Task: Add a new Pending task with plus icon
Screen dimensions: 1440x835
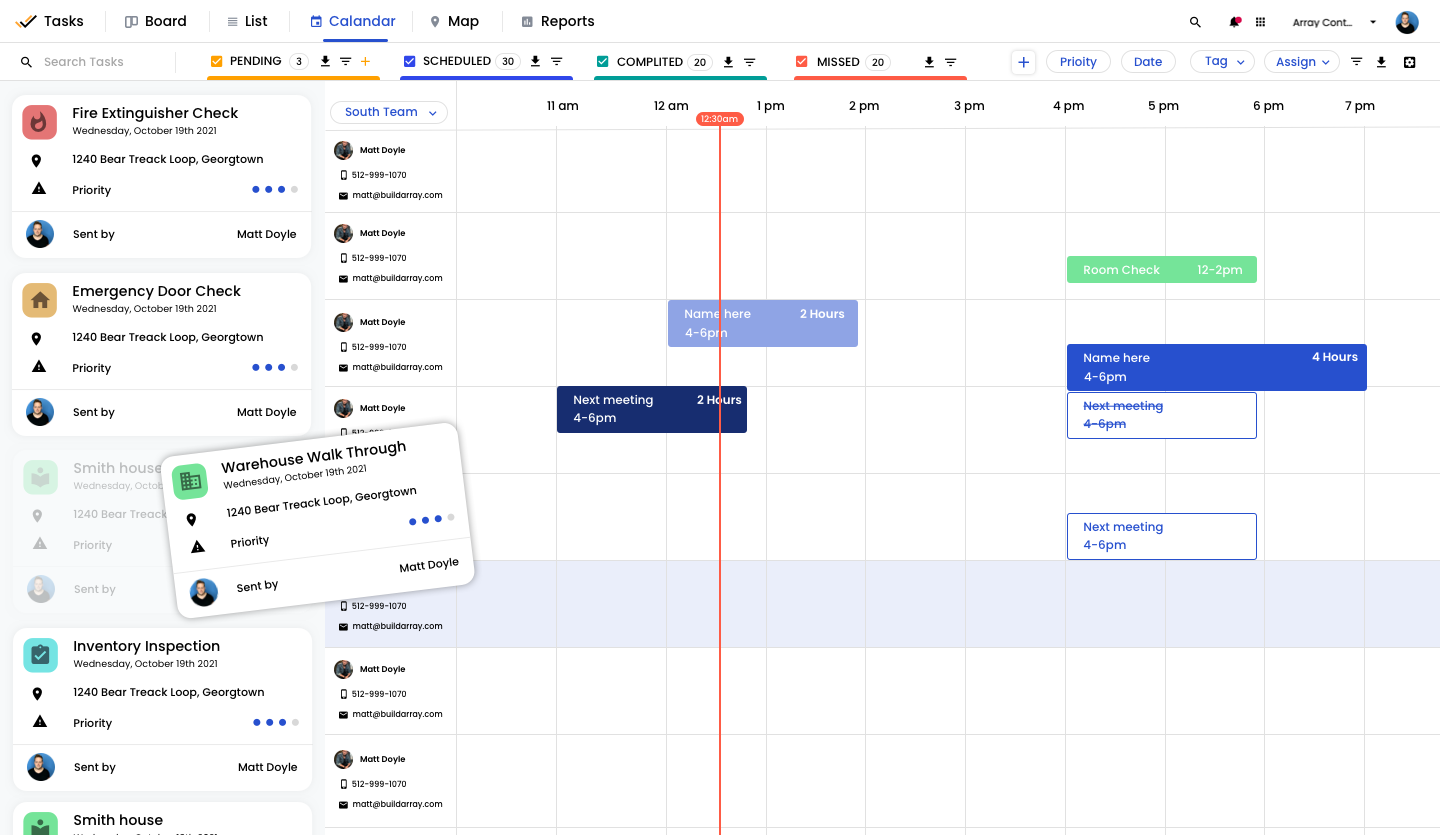Action: click(365, 62)
